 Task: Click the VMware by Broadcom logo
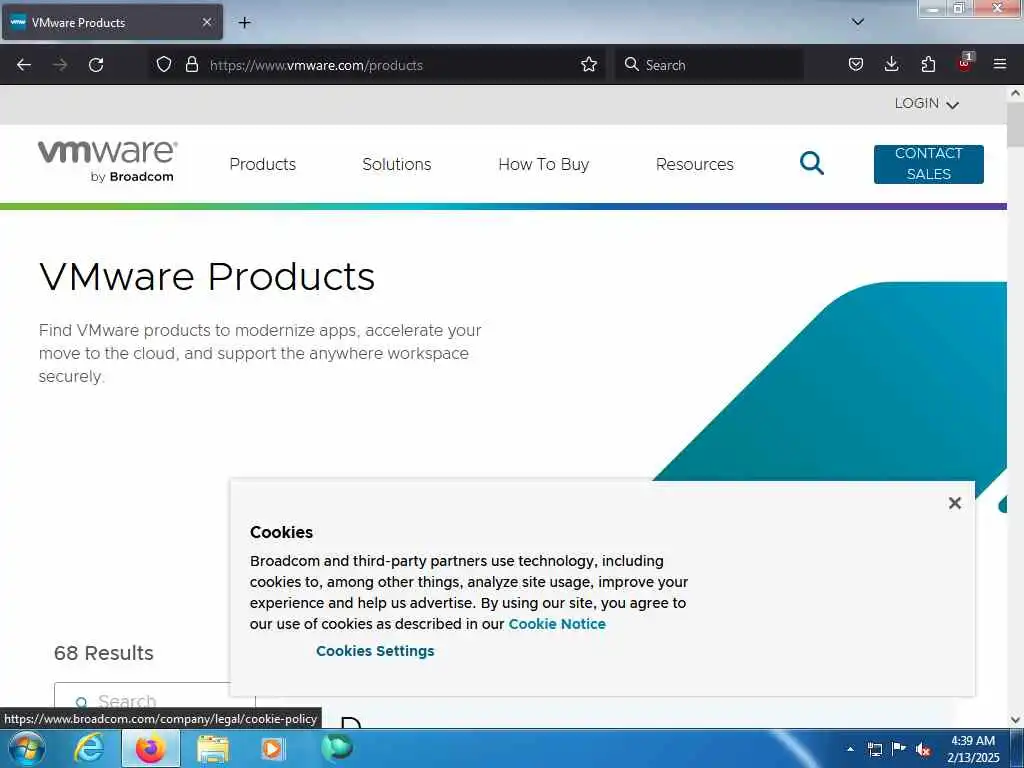[108, 161]
